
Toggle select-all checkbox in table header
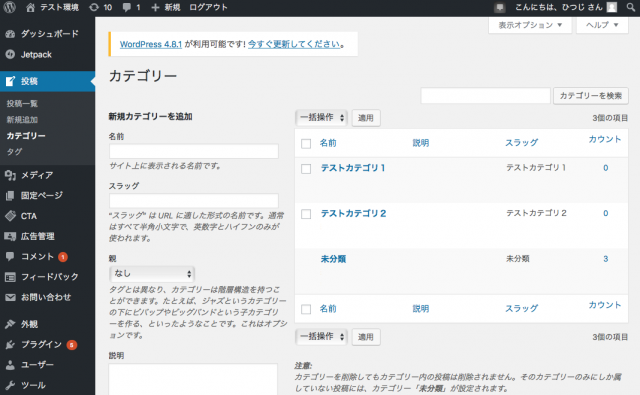(306, 144)
